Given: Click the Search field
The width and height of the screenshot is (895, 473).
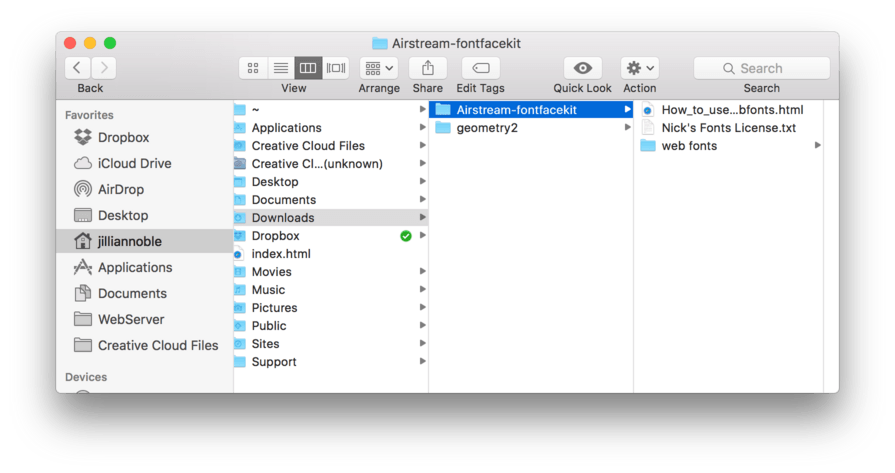Looking at the screenshot, I should tap(761, 68).
